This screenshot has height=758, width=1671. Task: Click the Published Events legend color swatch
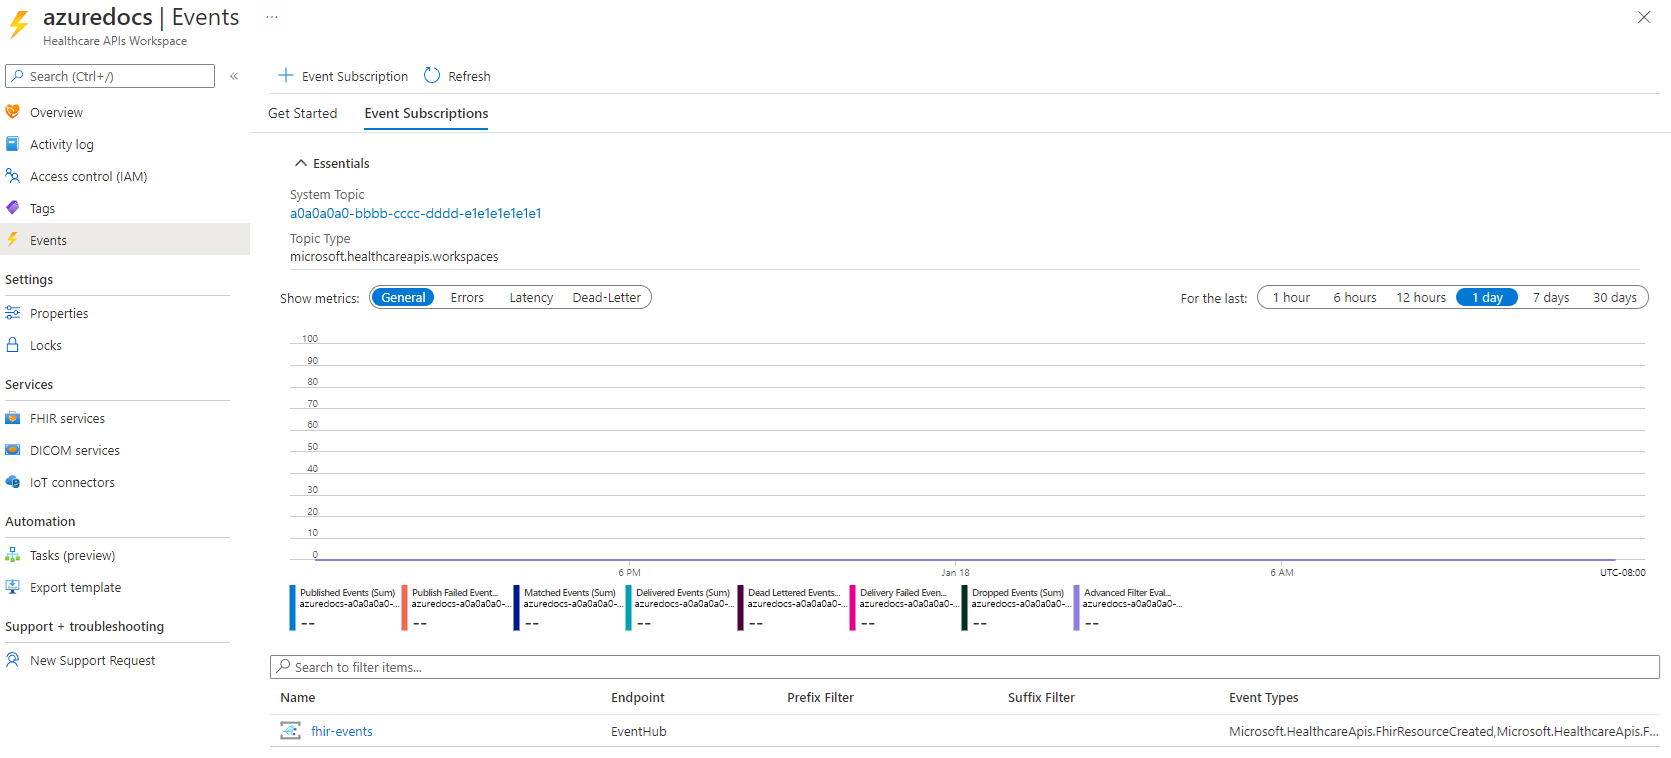(x=293, y=608)
